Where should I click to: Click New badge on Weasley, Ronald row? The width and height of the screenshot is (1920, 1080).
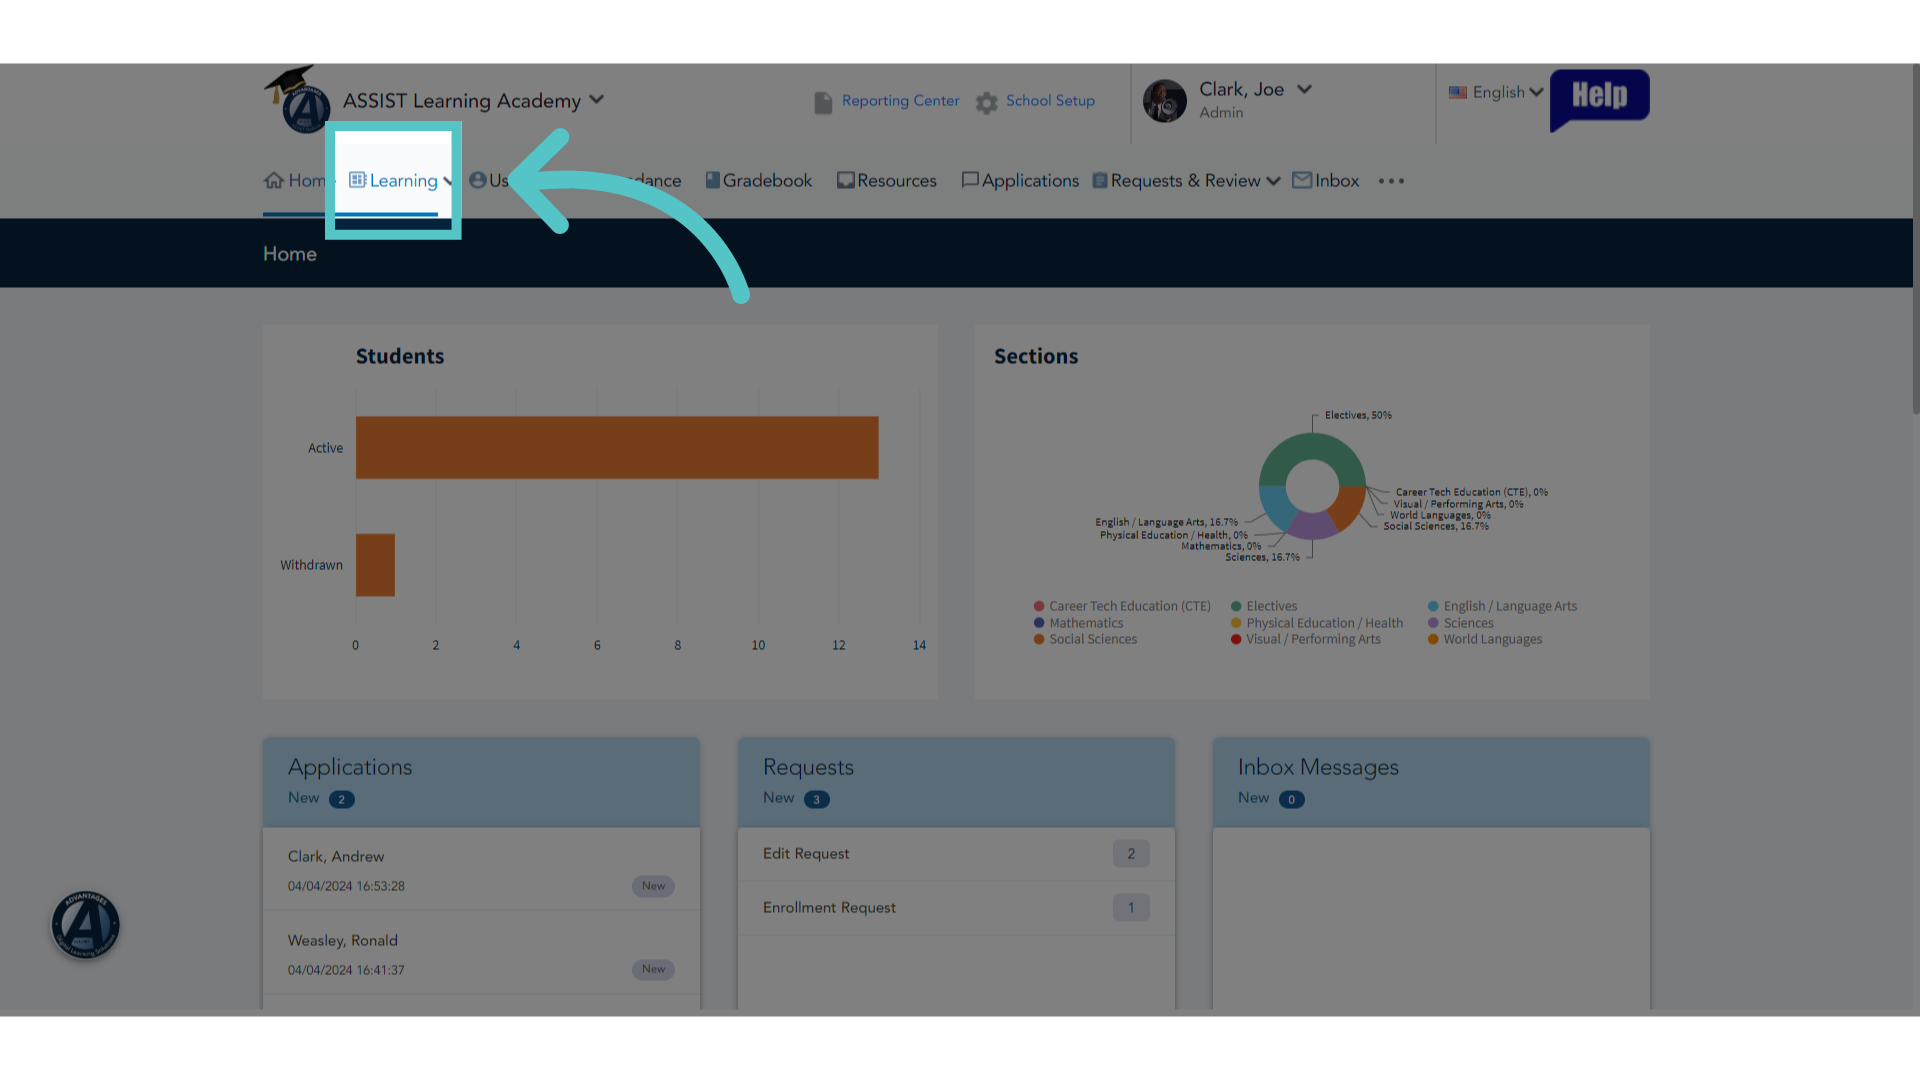tap(653, 969)
